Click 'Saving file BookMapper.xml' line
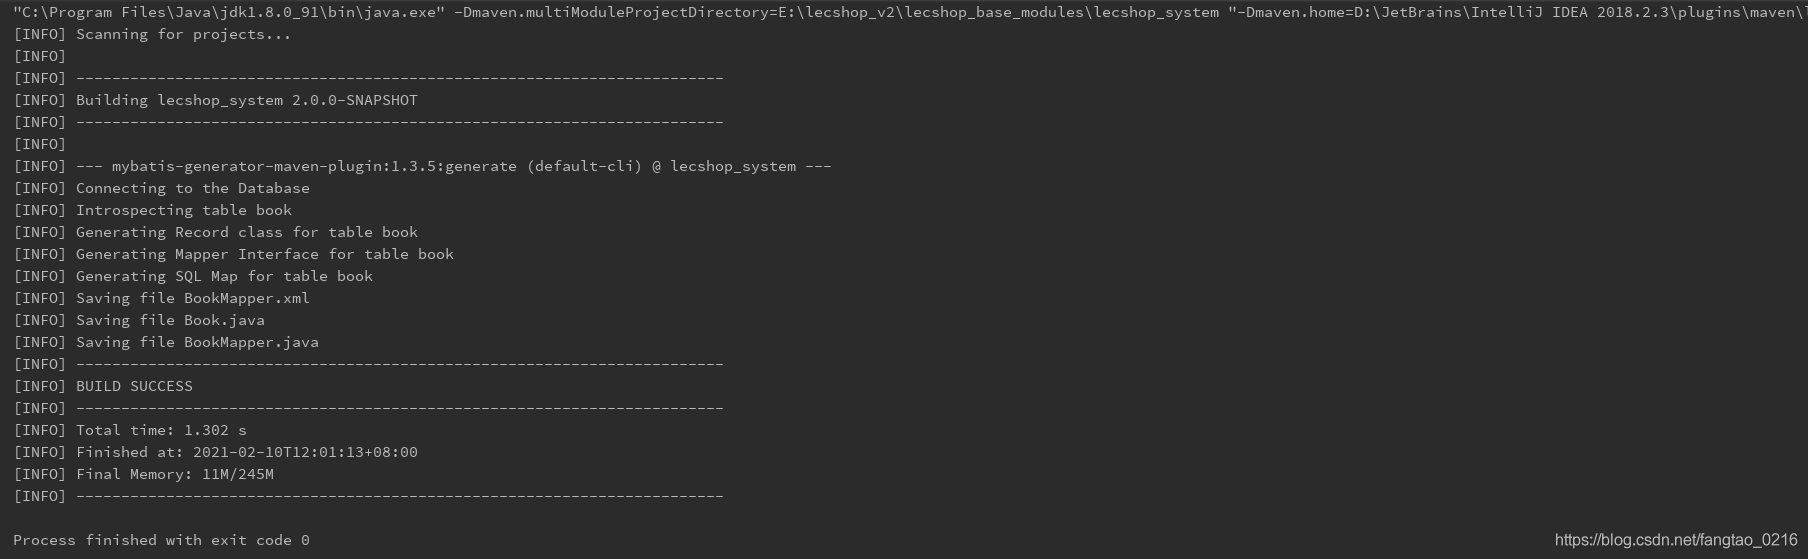Image resolution: width=1808 pixels, height=559 pixels. coord(192,298)
